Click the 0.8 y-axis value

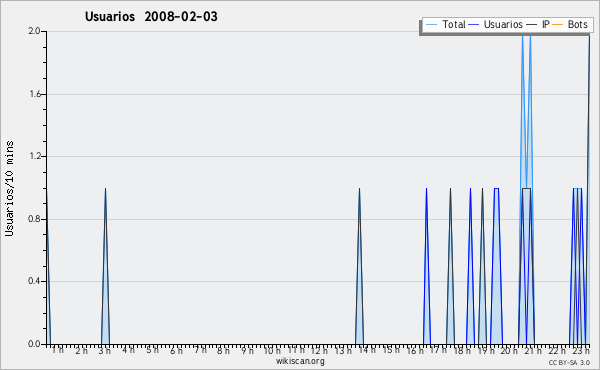(x=34, y=219)
